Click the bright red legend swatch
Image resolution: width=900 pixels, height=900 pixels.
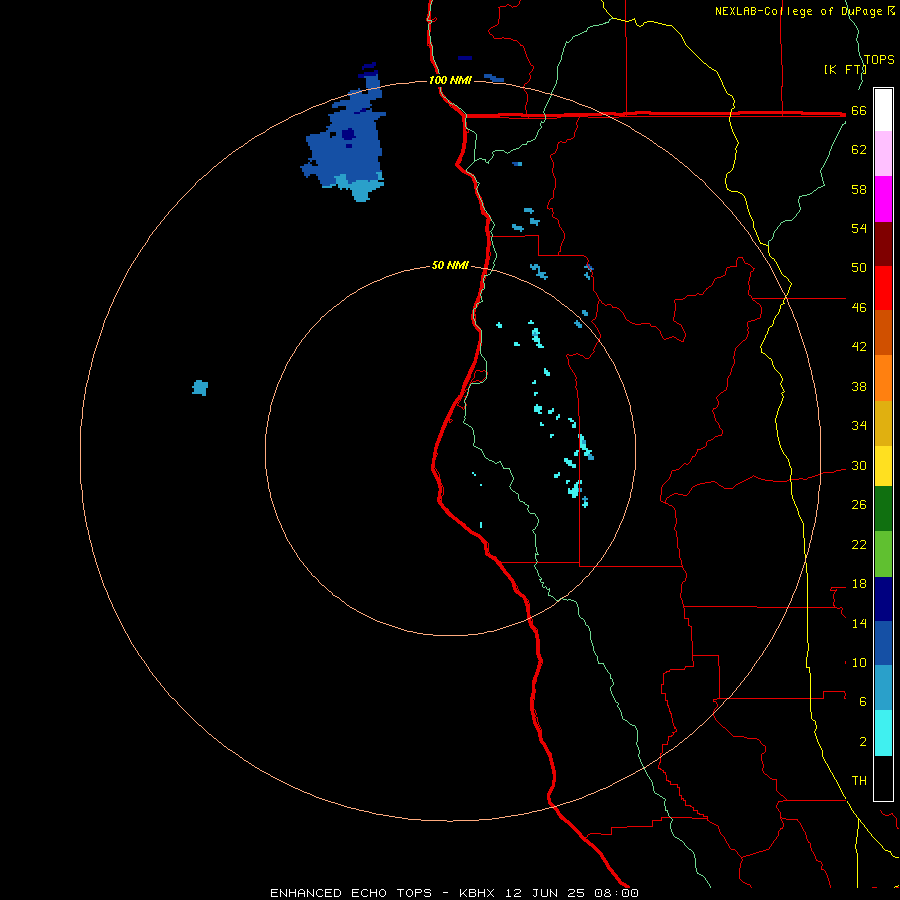click(x=883, y=288)
